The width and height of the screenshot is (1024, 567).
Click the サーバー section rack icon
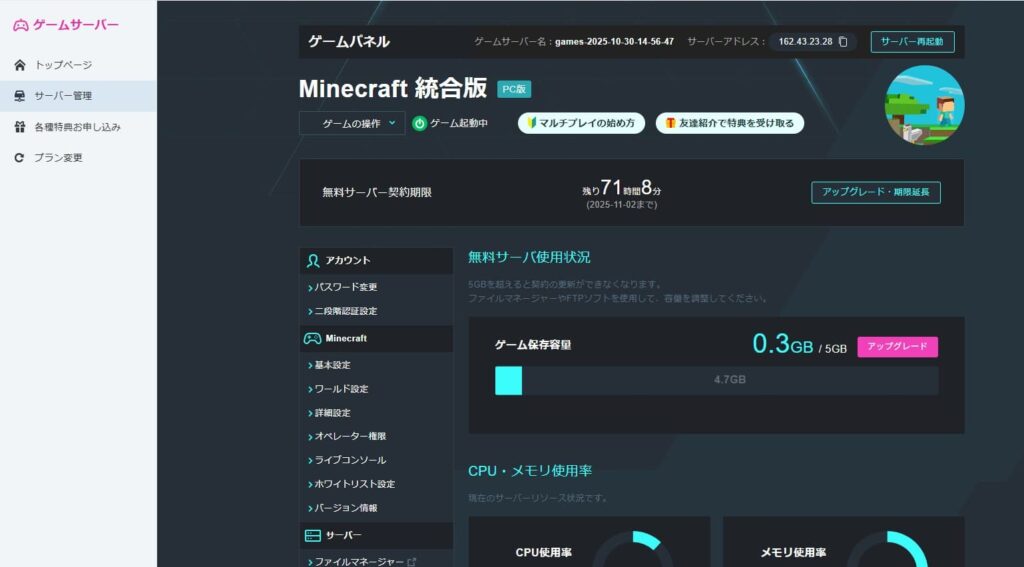(313, 536)
